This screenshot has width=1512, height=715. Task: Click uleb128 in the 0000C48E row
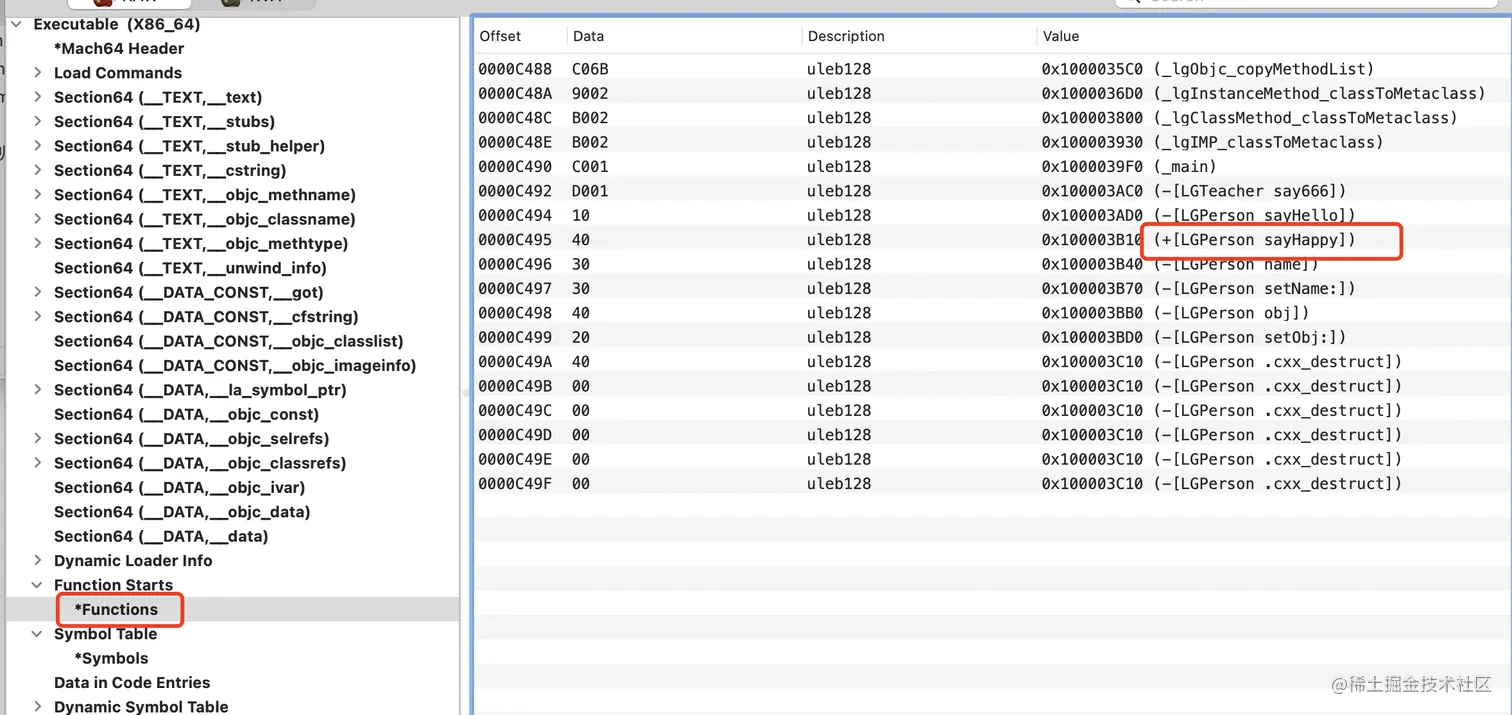pyautogui.click(x=839, y=142)
